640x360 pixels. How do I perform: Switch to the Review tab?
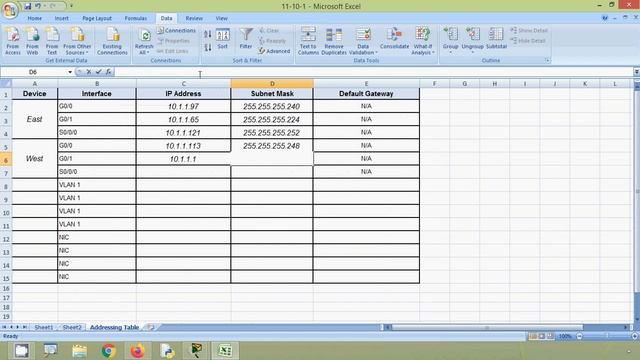194,18
